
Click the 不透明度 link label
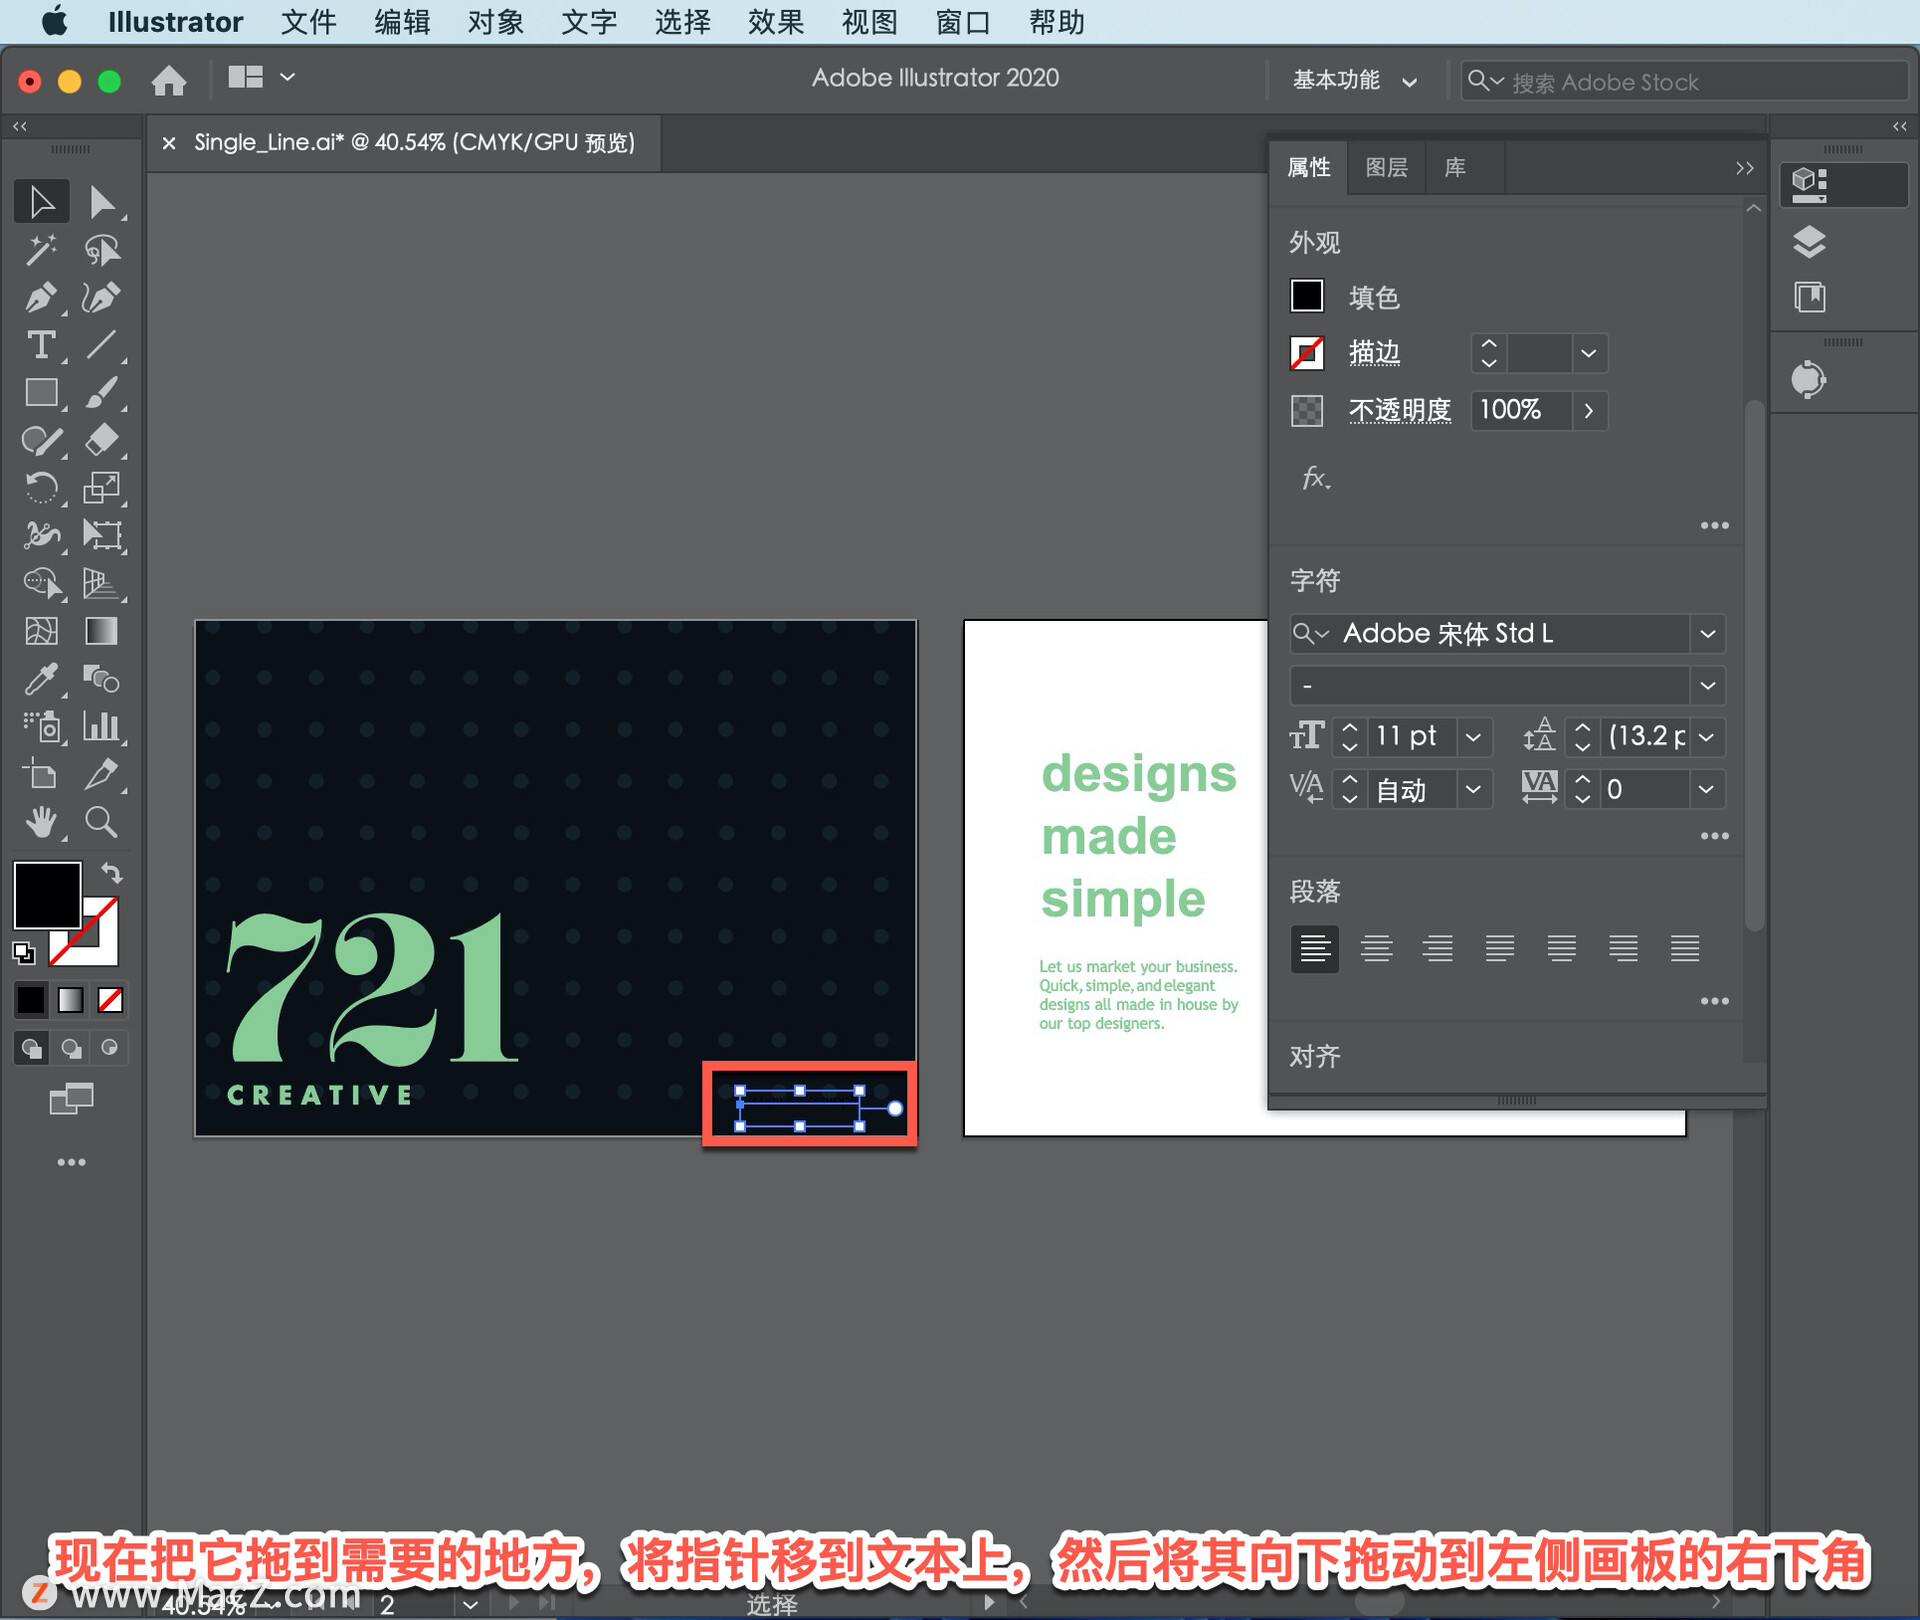point(1399,410)
